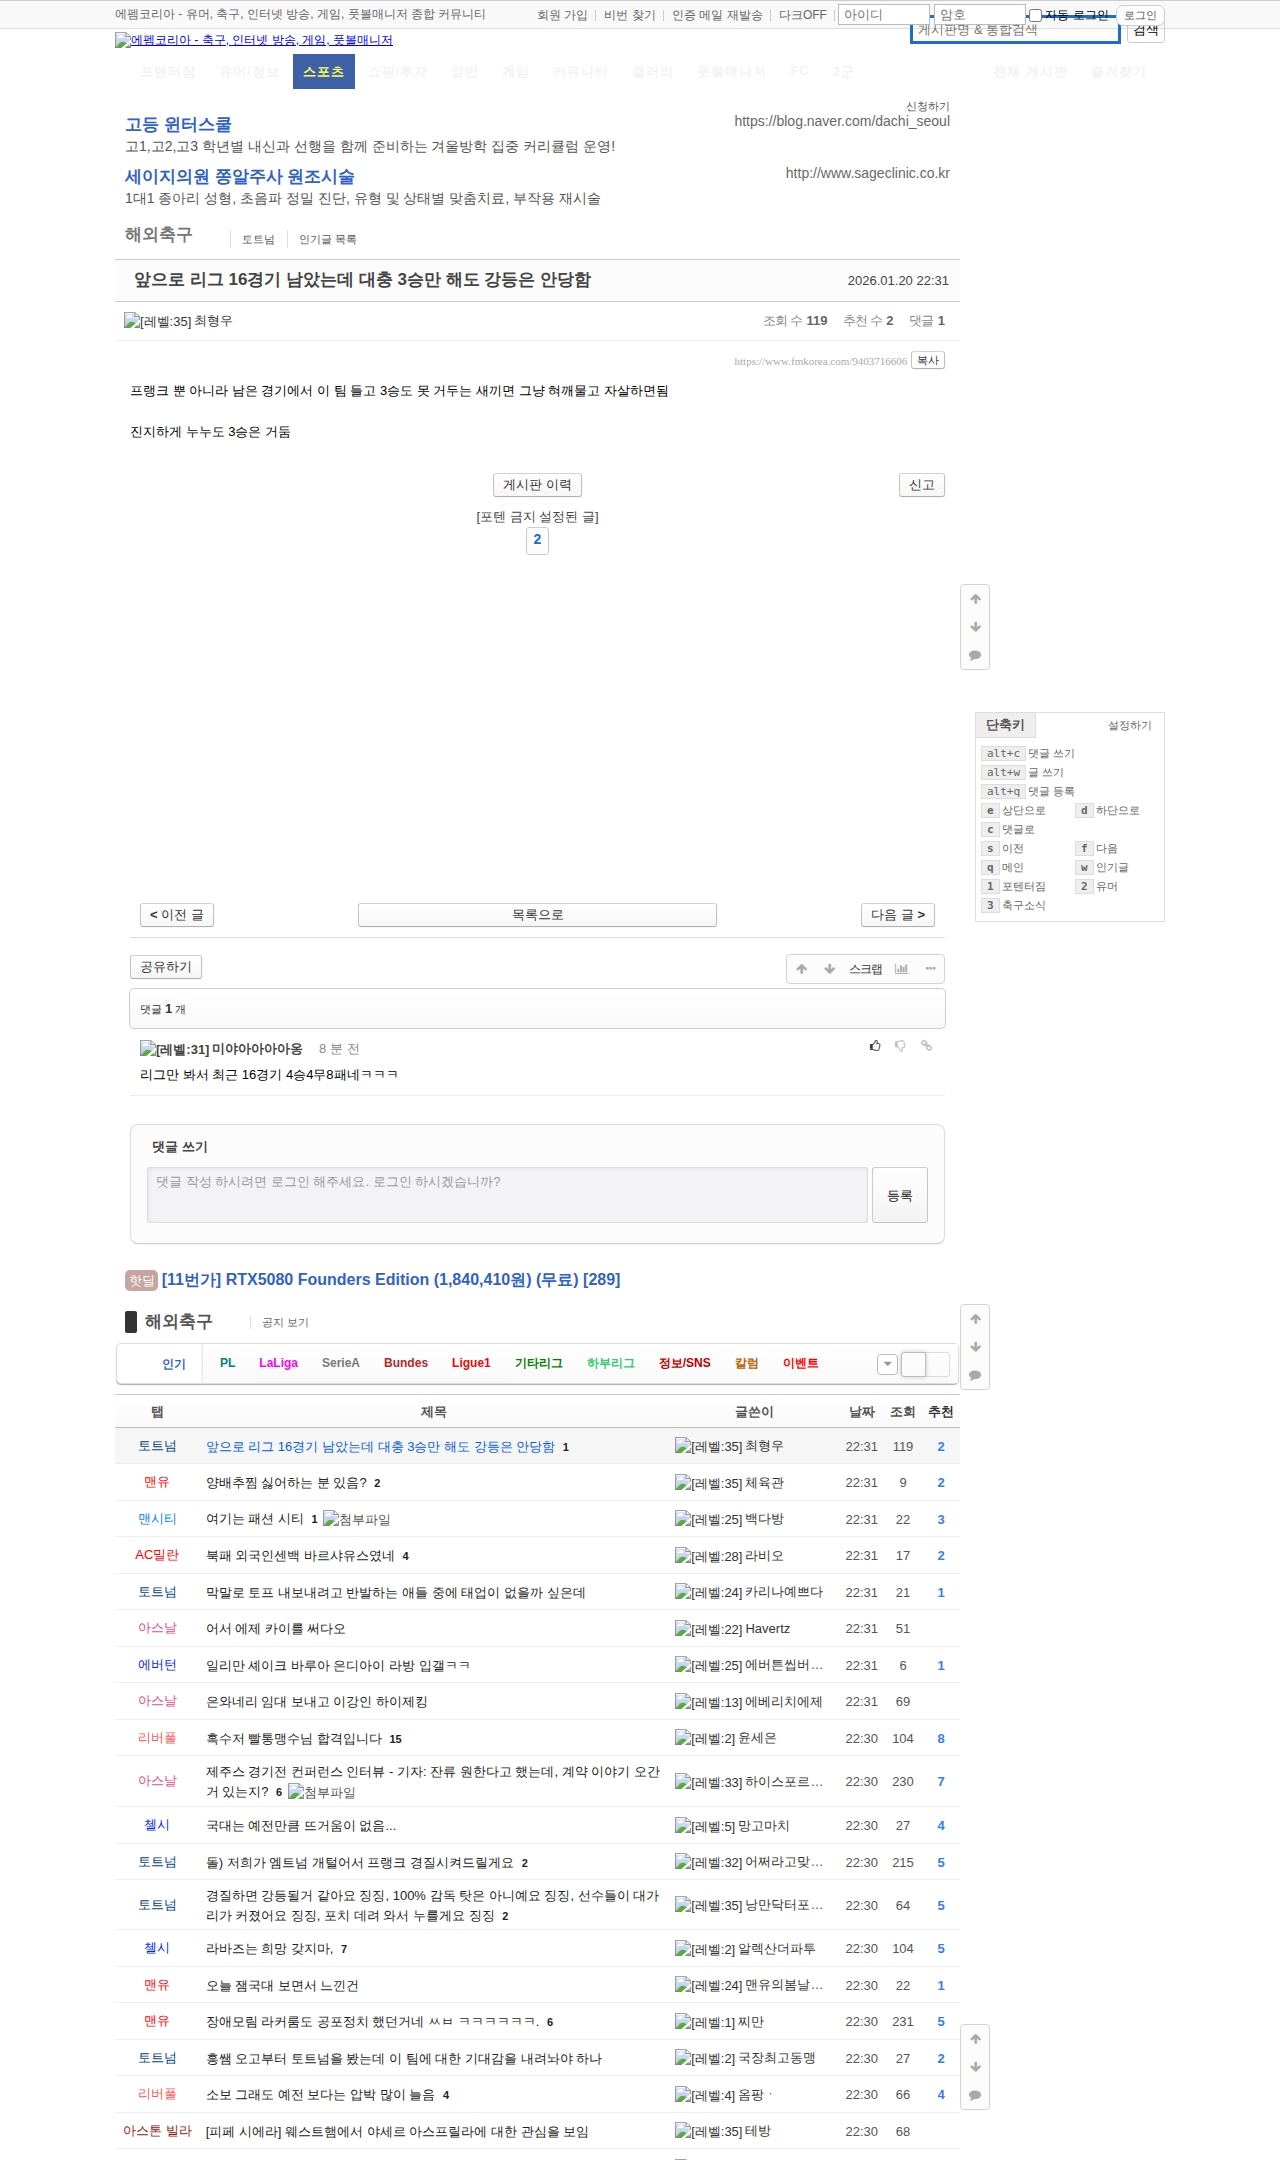The height and width of the screenshot is (2160, 1280).
Task: Open the 스포츠 menu in the main navigation
Action: tap(324, 72)
